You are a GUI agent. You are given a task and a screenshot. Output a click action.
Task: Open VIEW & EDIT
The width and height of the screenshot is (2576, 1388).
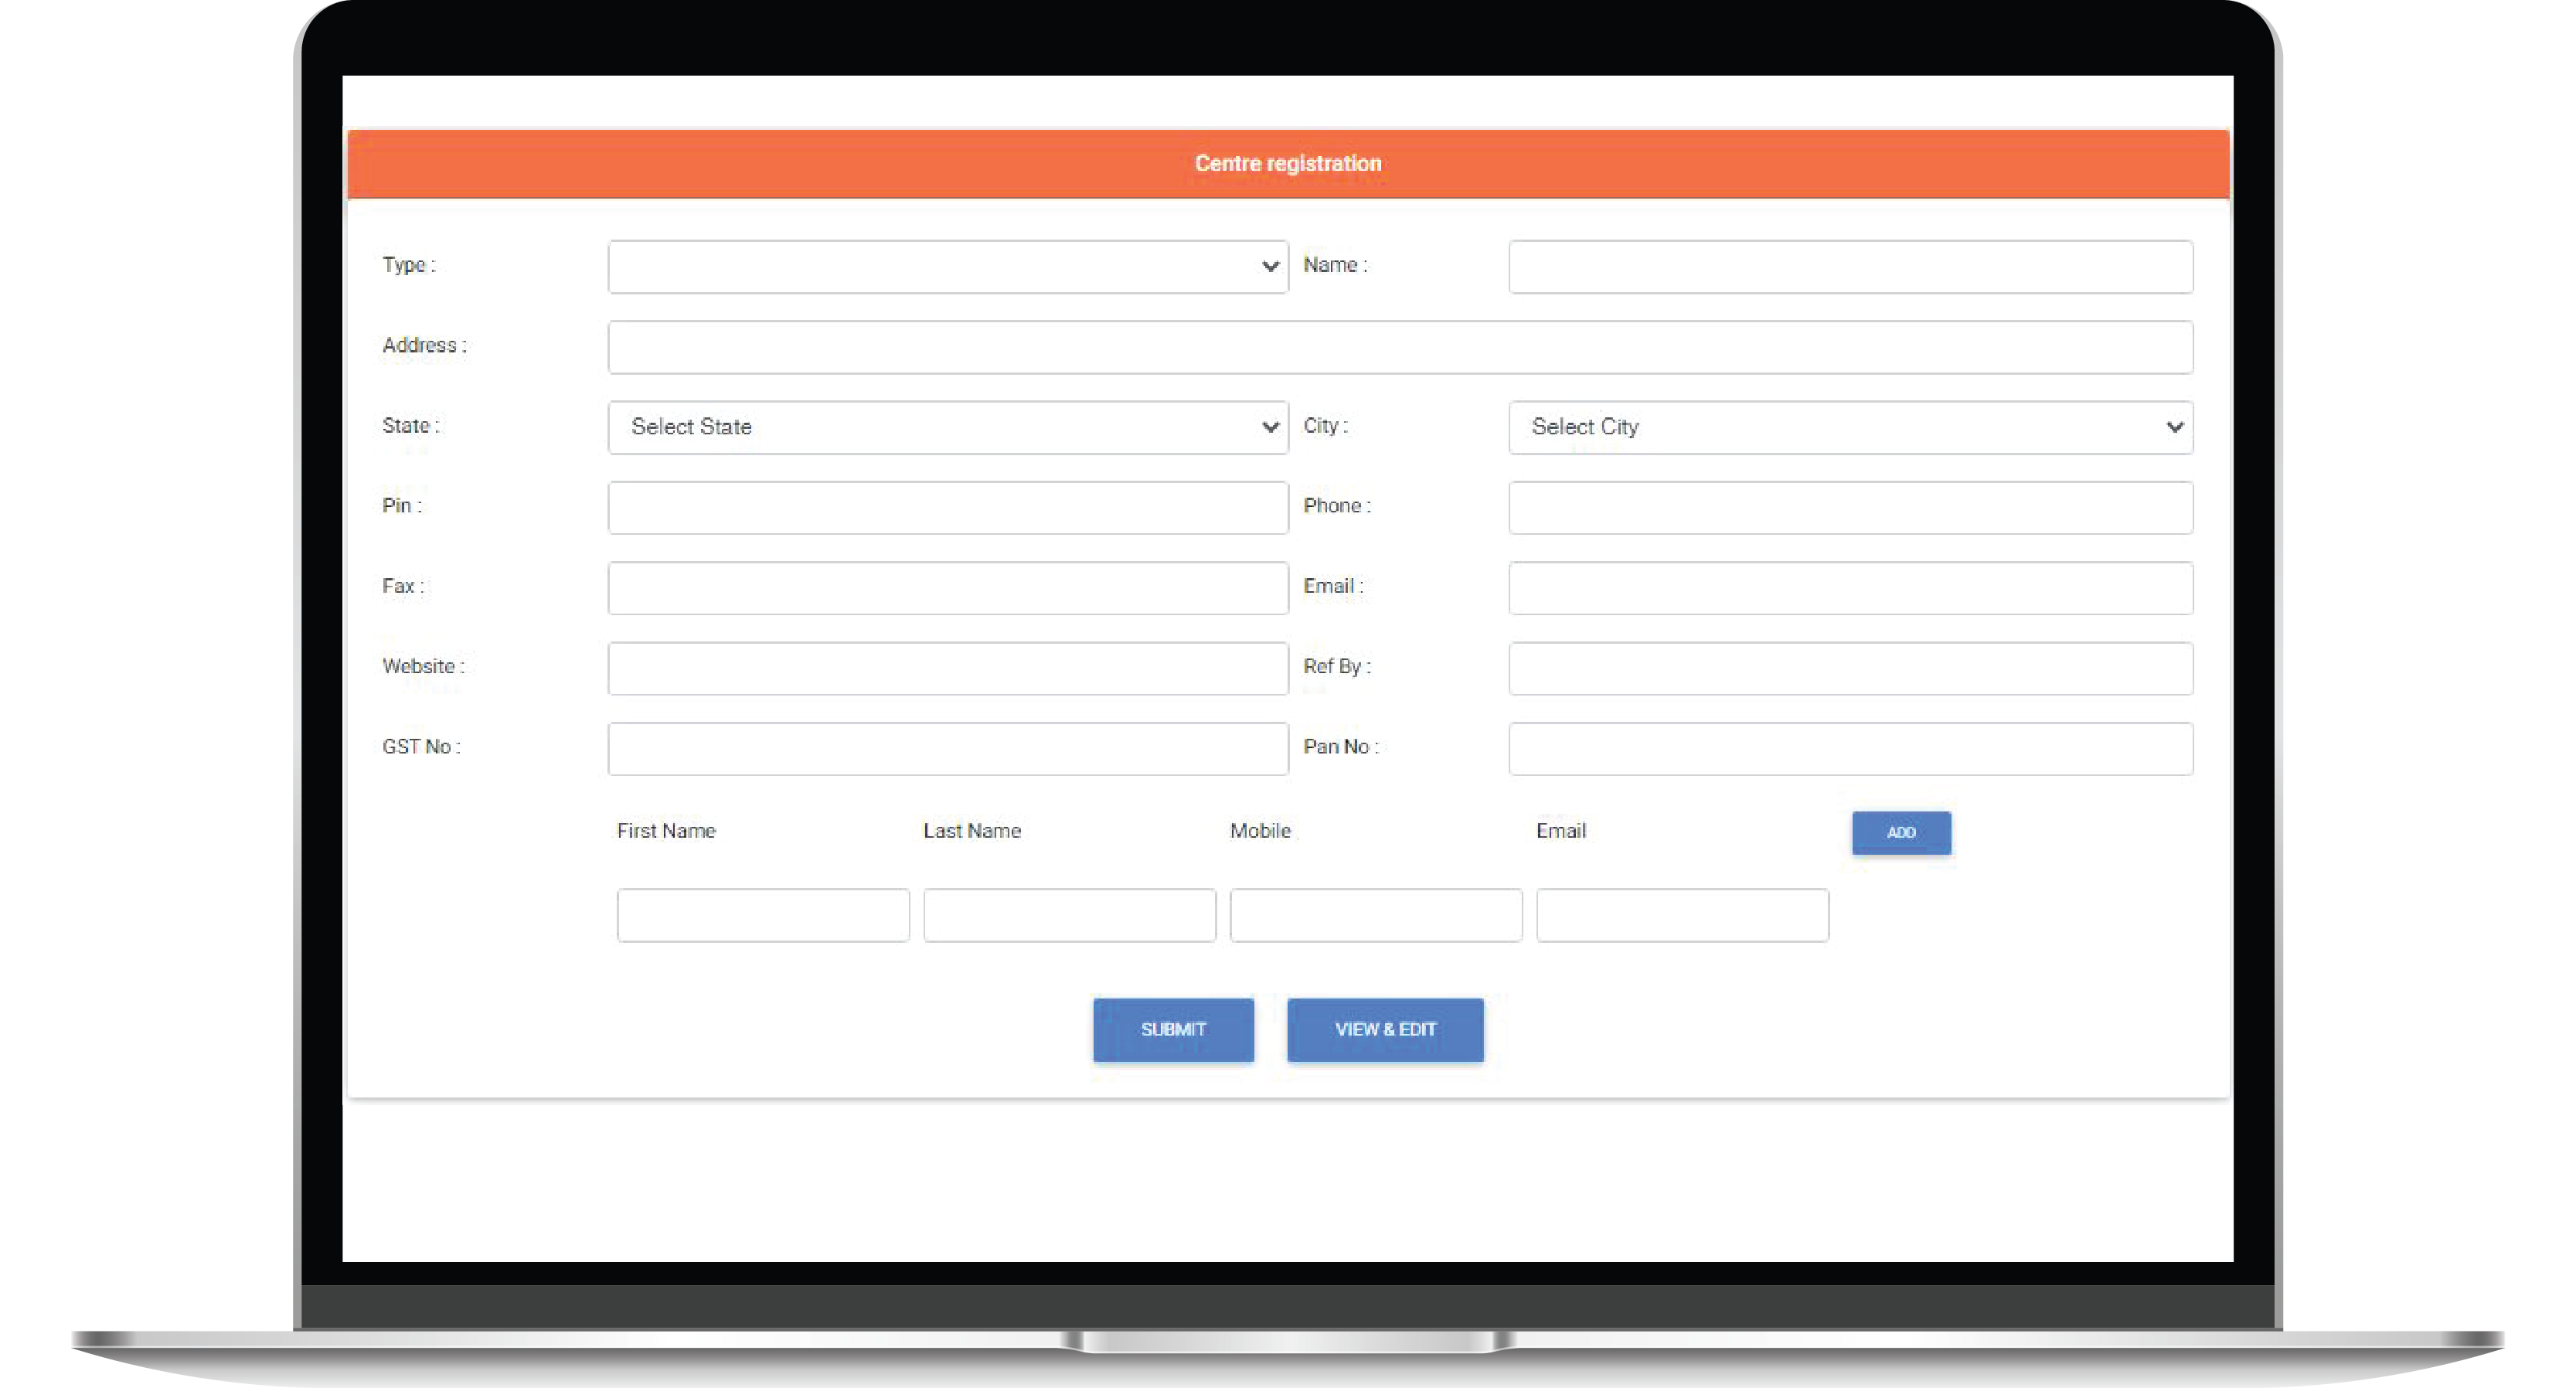1385,1029
